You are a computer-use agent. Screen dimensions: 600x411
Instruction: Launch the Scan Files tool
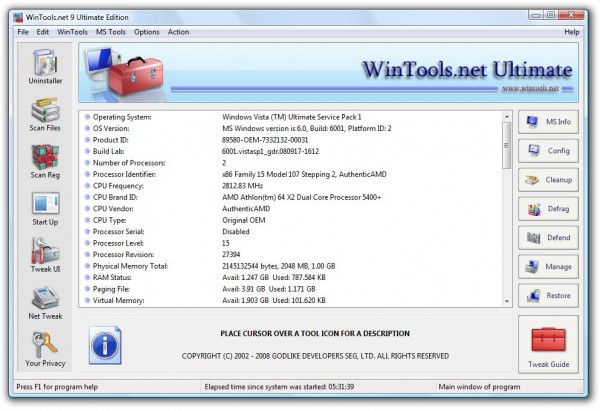[45, 114]
